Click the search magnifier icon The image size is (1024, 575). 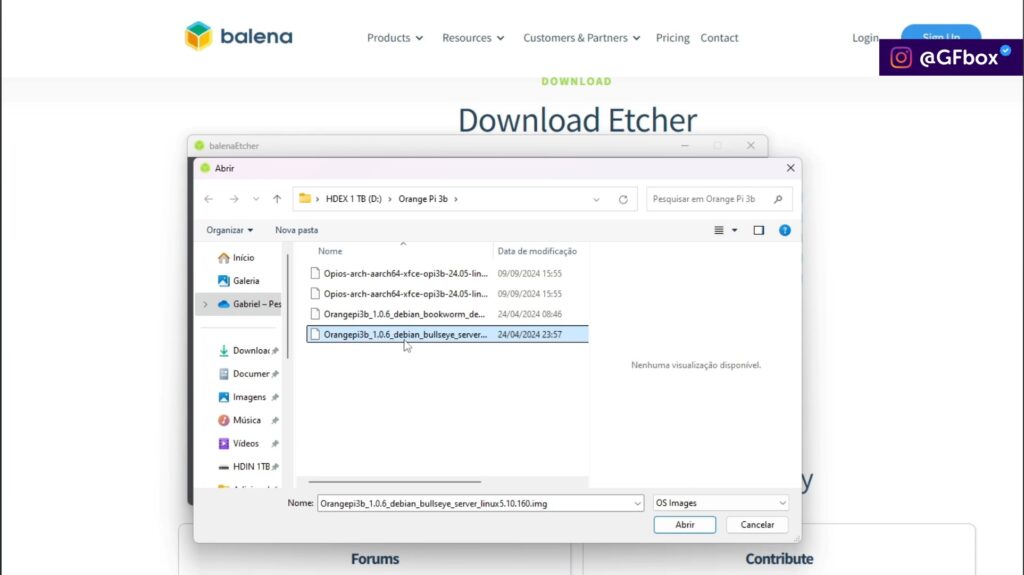coord(778,199)
